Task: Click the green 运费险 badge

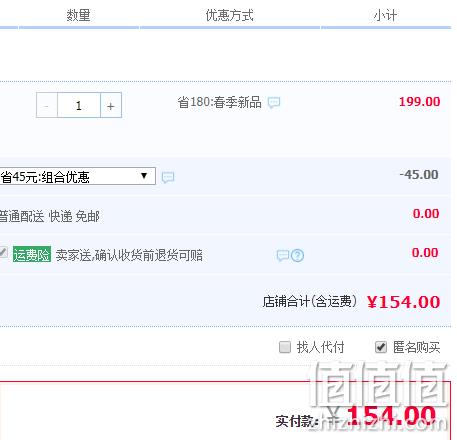Action: coord(32,254)
